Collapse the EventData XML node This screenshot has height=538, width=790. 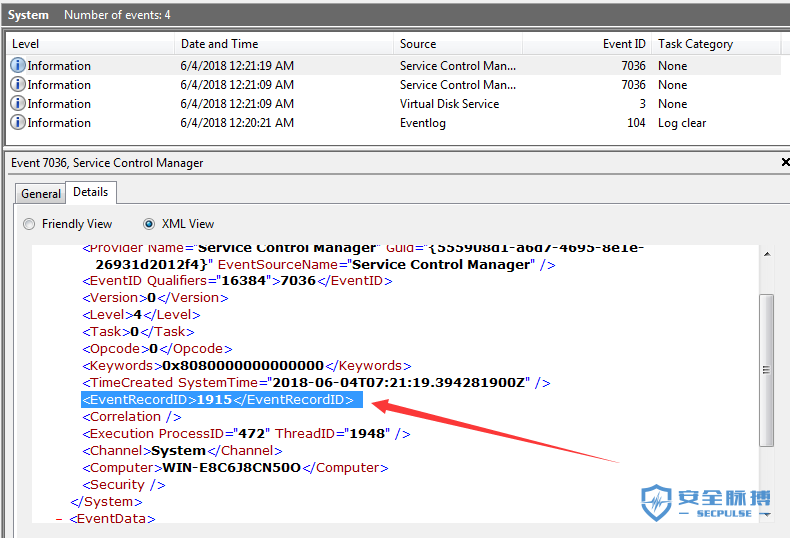(59, 519)
